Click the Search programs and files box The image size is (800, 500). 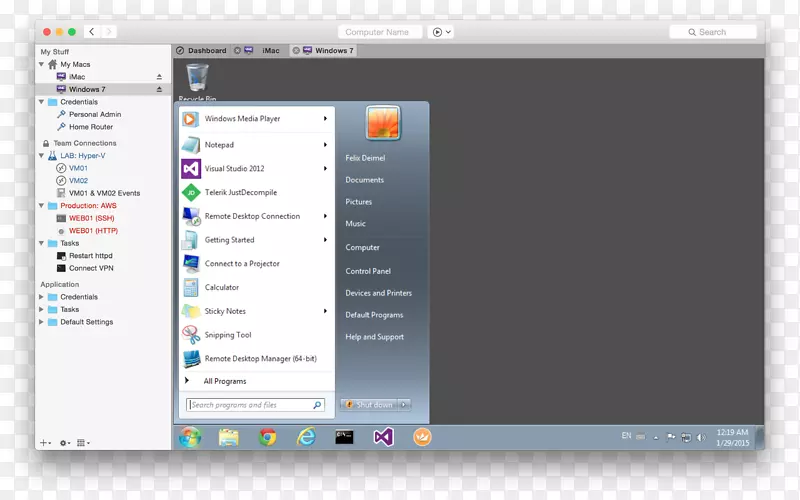(x=255, y=405)
